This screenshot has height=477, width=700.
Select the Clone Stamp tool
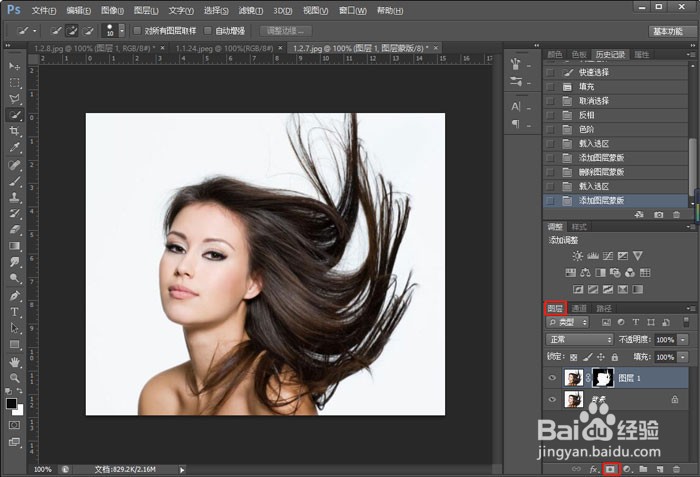(14, 197)
